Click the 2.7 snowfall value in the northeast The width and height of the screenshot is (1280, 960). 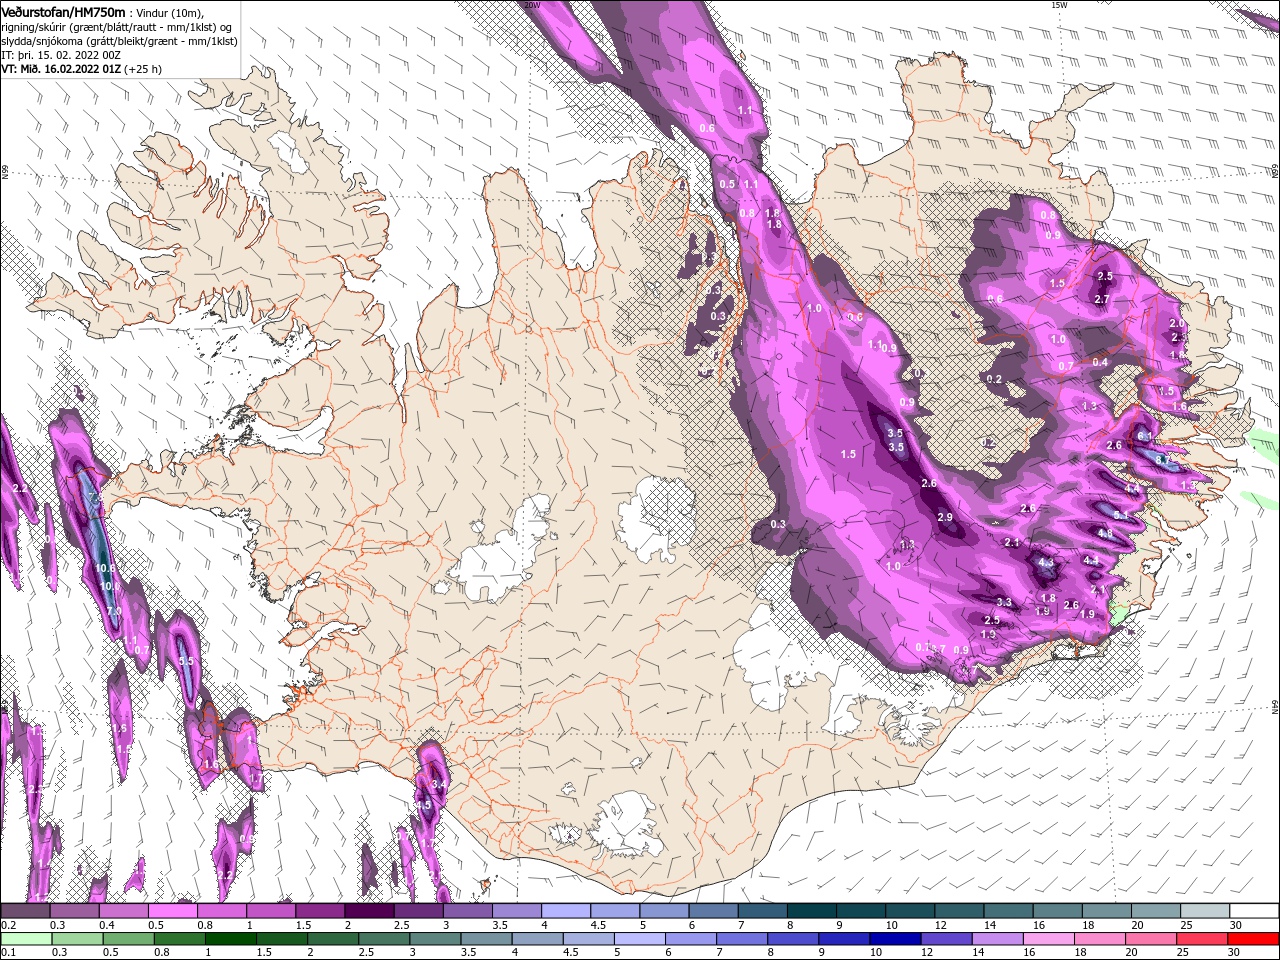point(1102,299)
